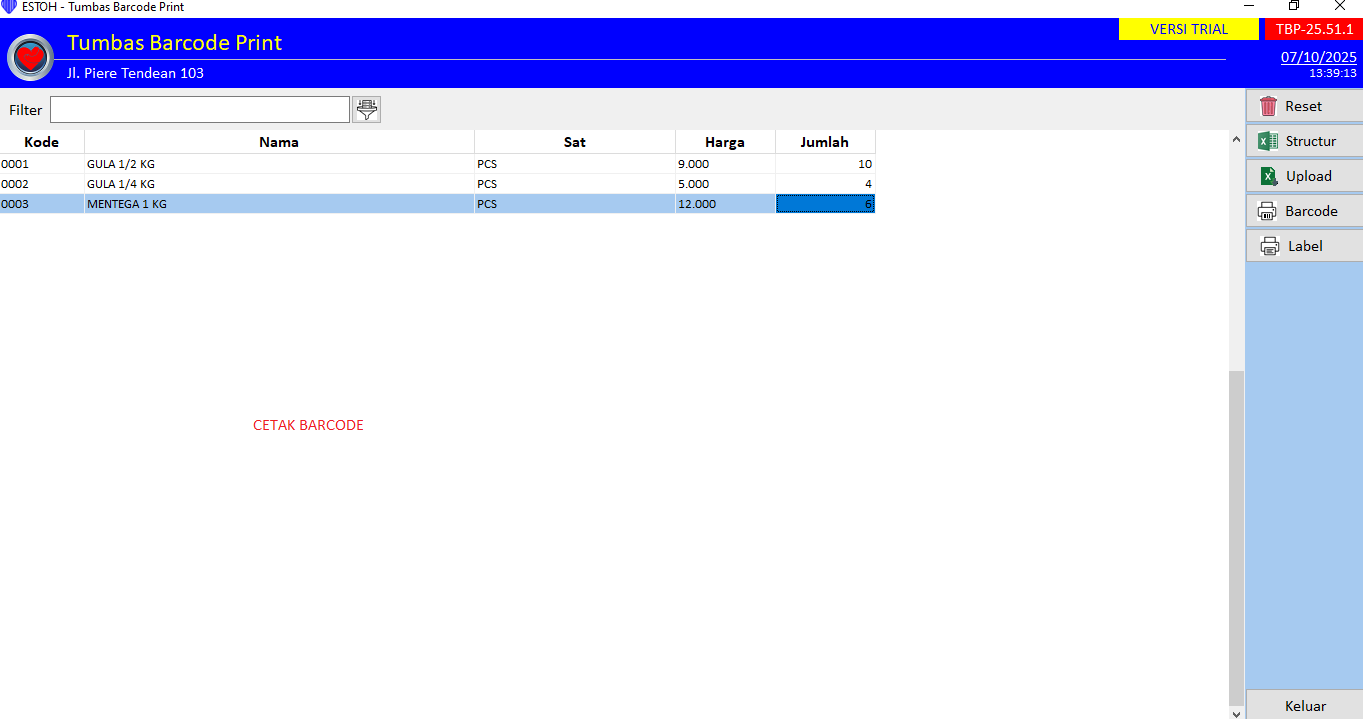This screenshot has height=719, width=1363.
Task: Select the 0003 code cell
Action: 42,204
